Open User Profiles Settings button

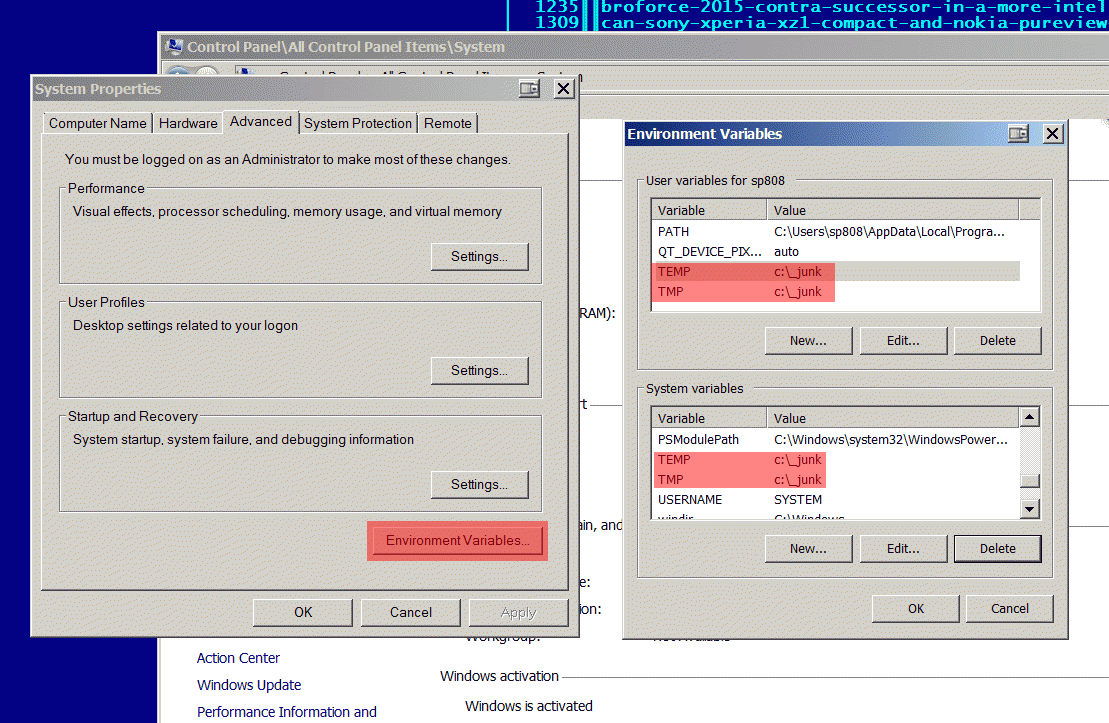tap(480, 371)
